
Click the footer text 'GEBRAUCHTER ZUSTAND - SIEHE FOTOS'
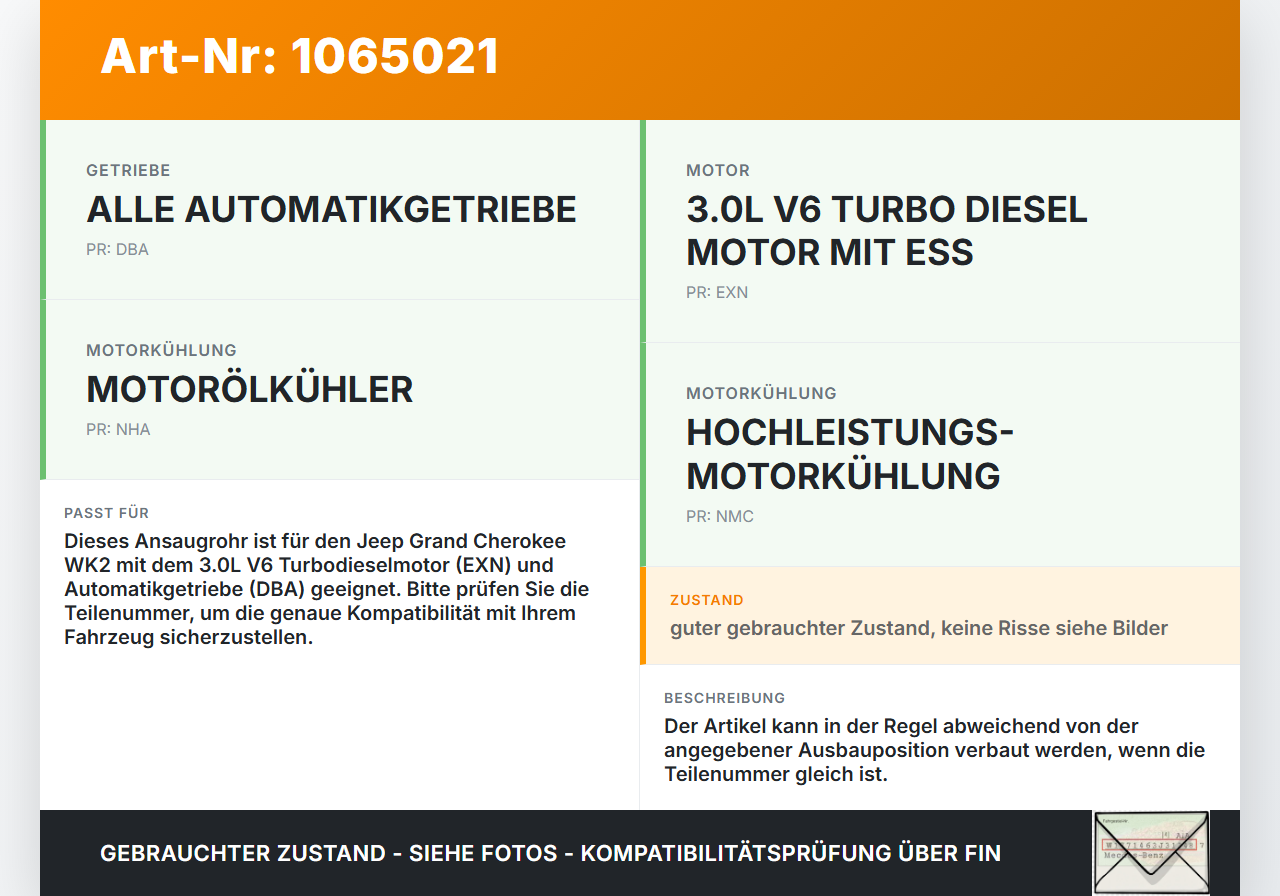(329, 853)
